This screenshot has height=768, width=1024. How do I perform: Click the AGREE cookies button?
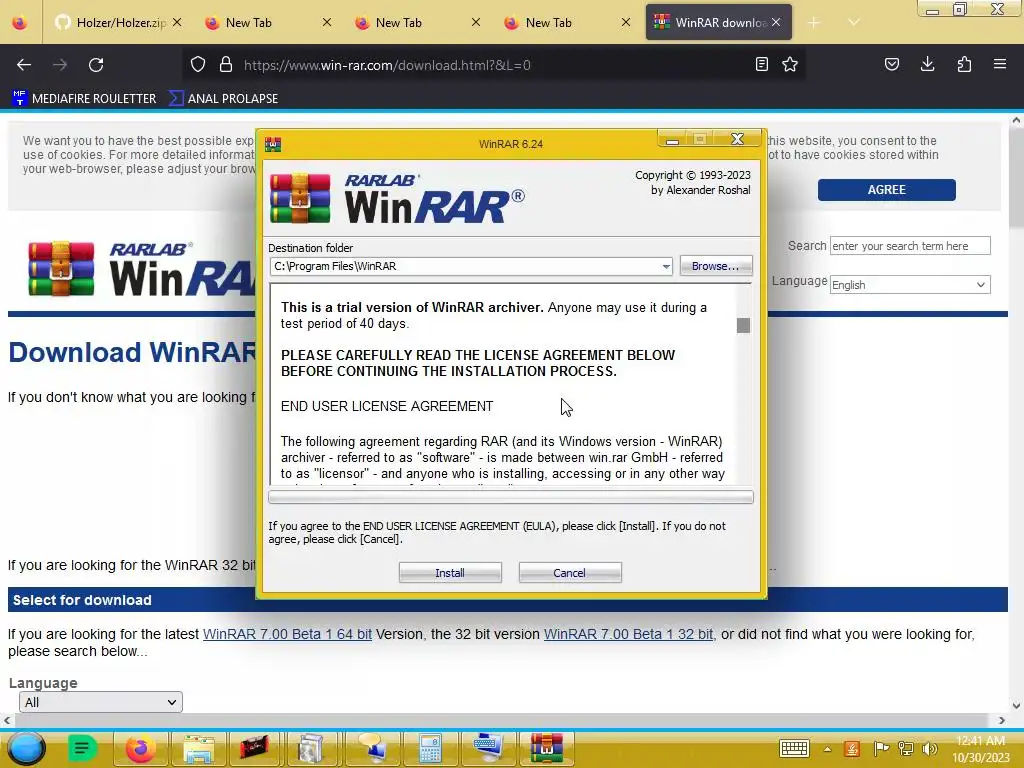click(886, 189)
